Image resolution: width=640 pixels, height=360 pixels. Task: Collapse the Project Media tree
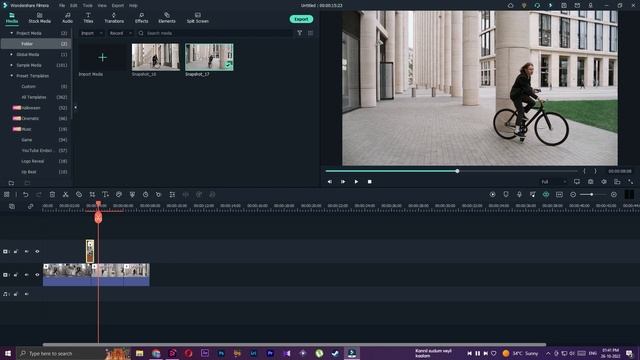(11, 33)
